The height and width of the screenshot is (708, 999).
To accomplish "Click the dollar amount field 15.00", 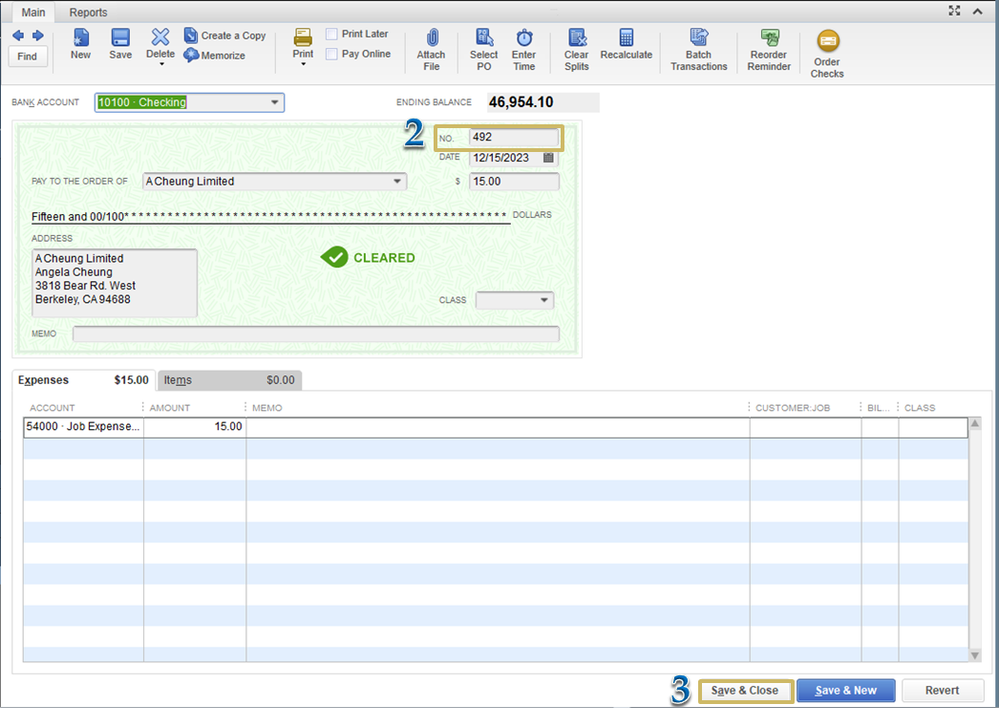I will click(x=514, y=182).
